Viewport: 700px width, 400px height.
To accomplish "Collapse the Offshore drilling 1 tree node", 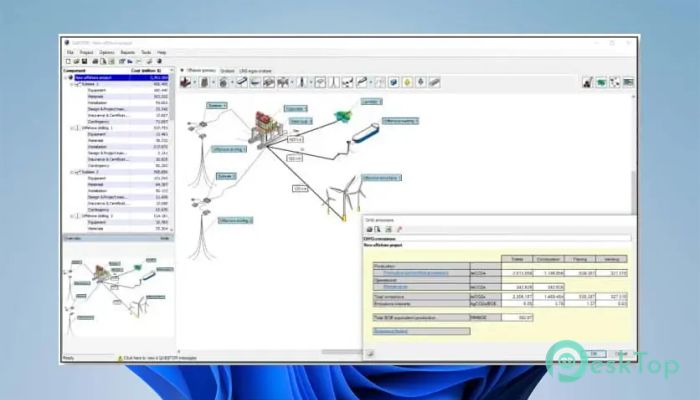I will tap(72, 129).
